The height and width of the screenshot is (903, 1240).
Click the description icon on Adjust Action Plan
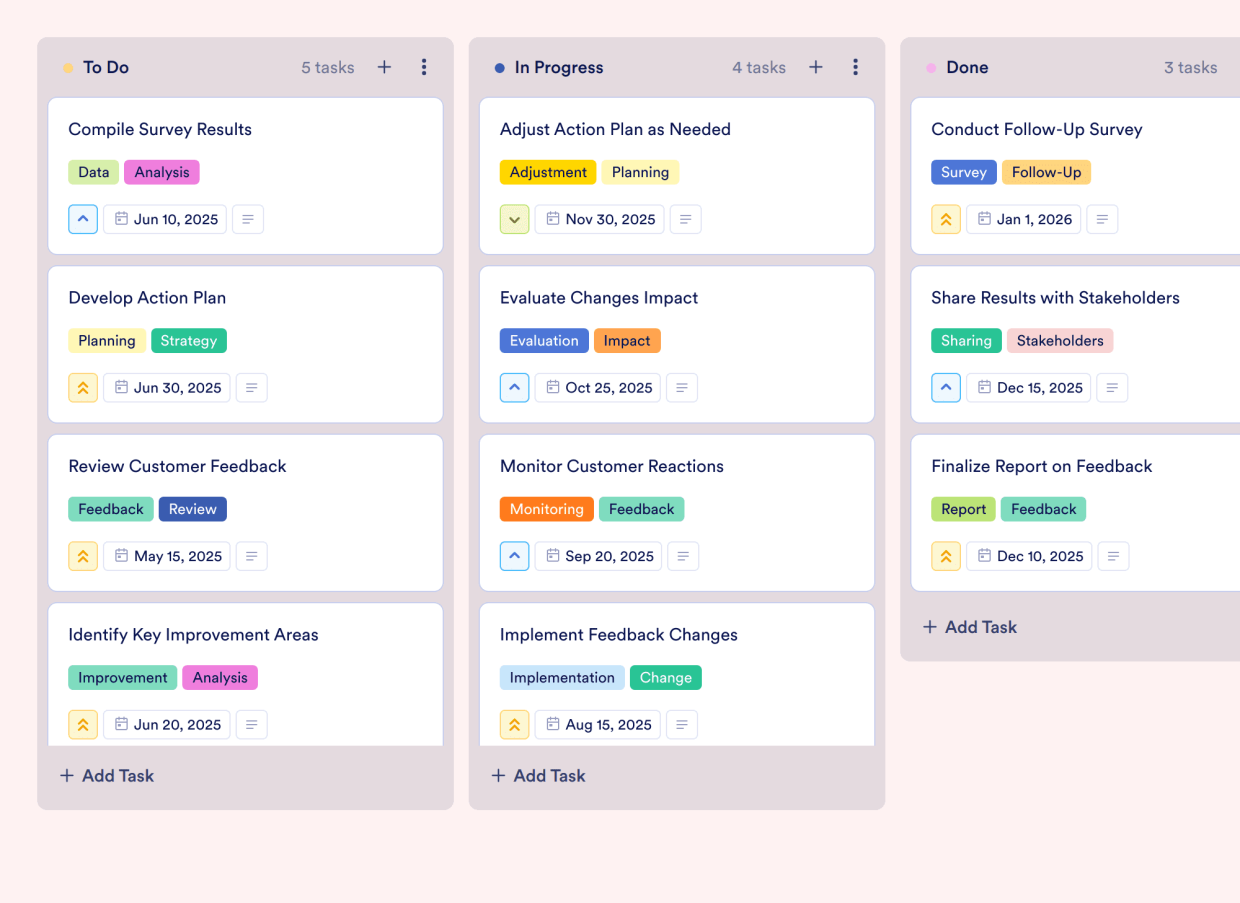point(685,219)
